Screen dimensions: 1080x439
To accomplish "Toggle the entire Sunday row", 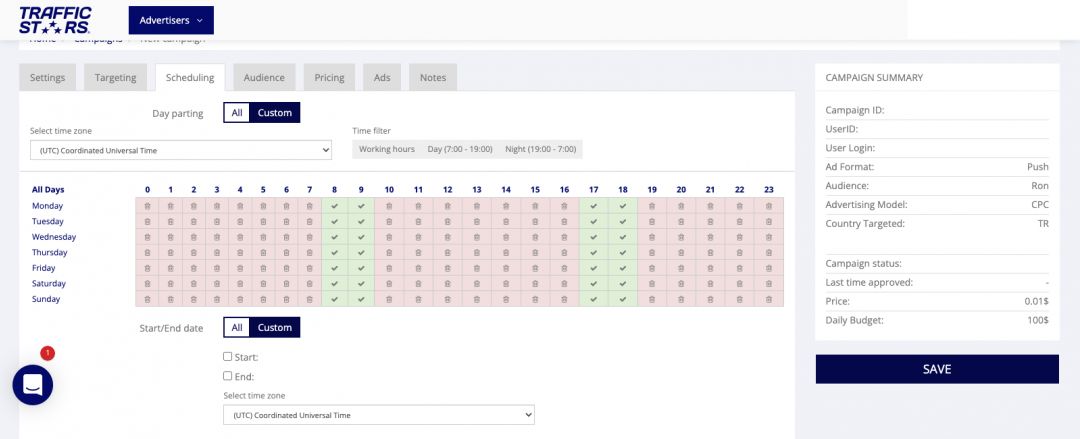I will pyautogui.click(x=45, y=299).
